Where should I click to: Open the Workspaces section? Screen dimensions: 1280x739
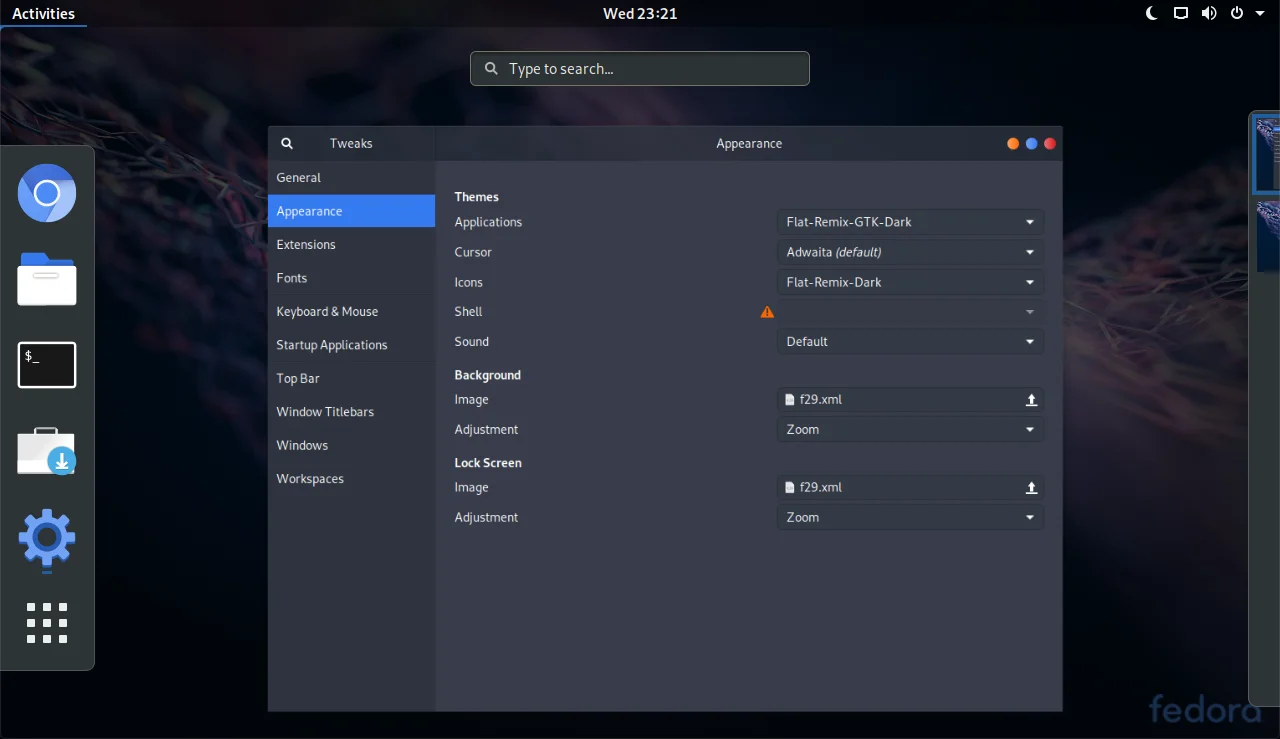(x=351, y=479)
